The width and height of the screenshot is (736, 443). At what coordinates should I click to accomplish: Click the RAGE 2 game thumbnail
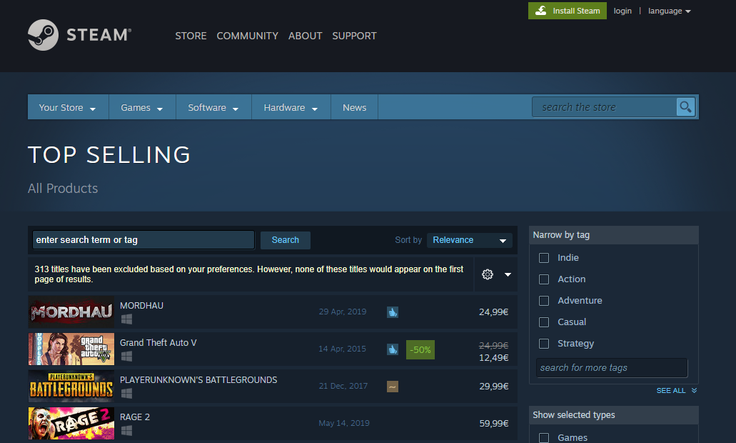point(71,423)
